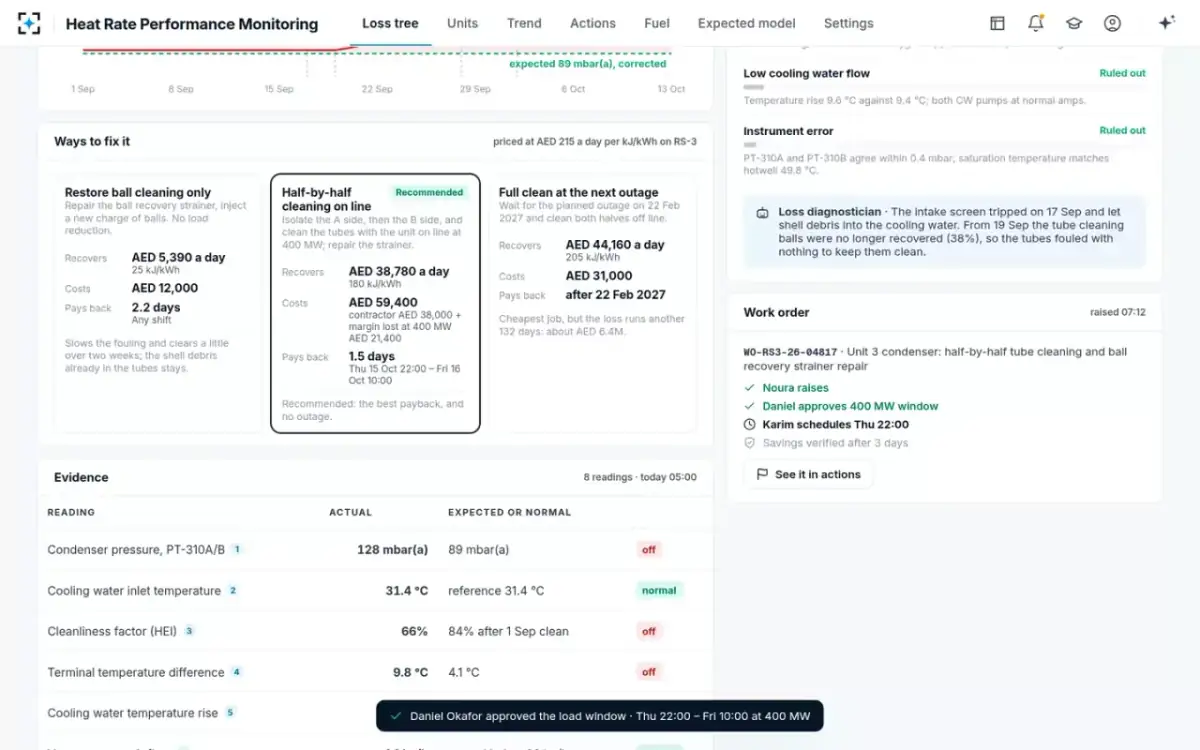Switch to the Loss tree tab
The height and width of the screenshot is (750, 1200).
coord(390,23)
